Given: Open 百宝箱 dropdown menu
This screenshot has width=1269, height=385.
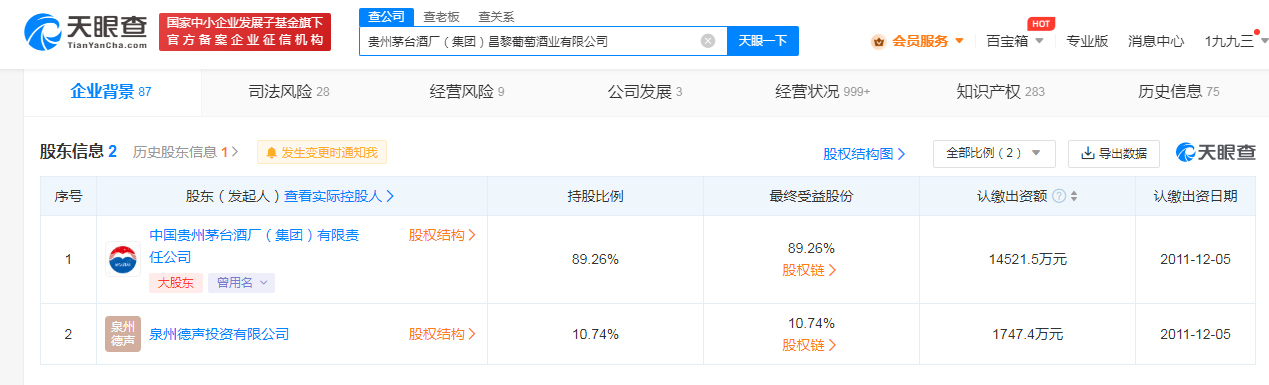Looking at the screenshot, I should click(x=1015, y=41).
